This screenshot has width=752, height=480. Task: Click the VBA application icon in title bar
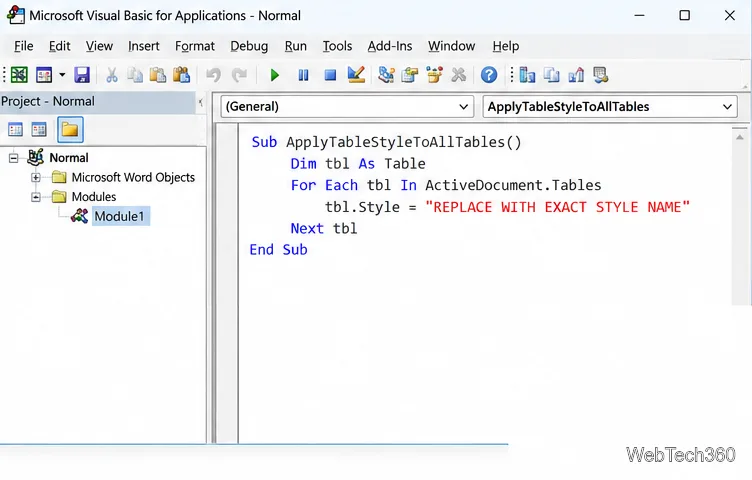tap(15, 15)
